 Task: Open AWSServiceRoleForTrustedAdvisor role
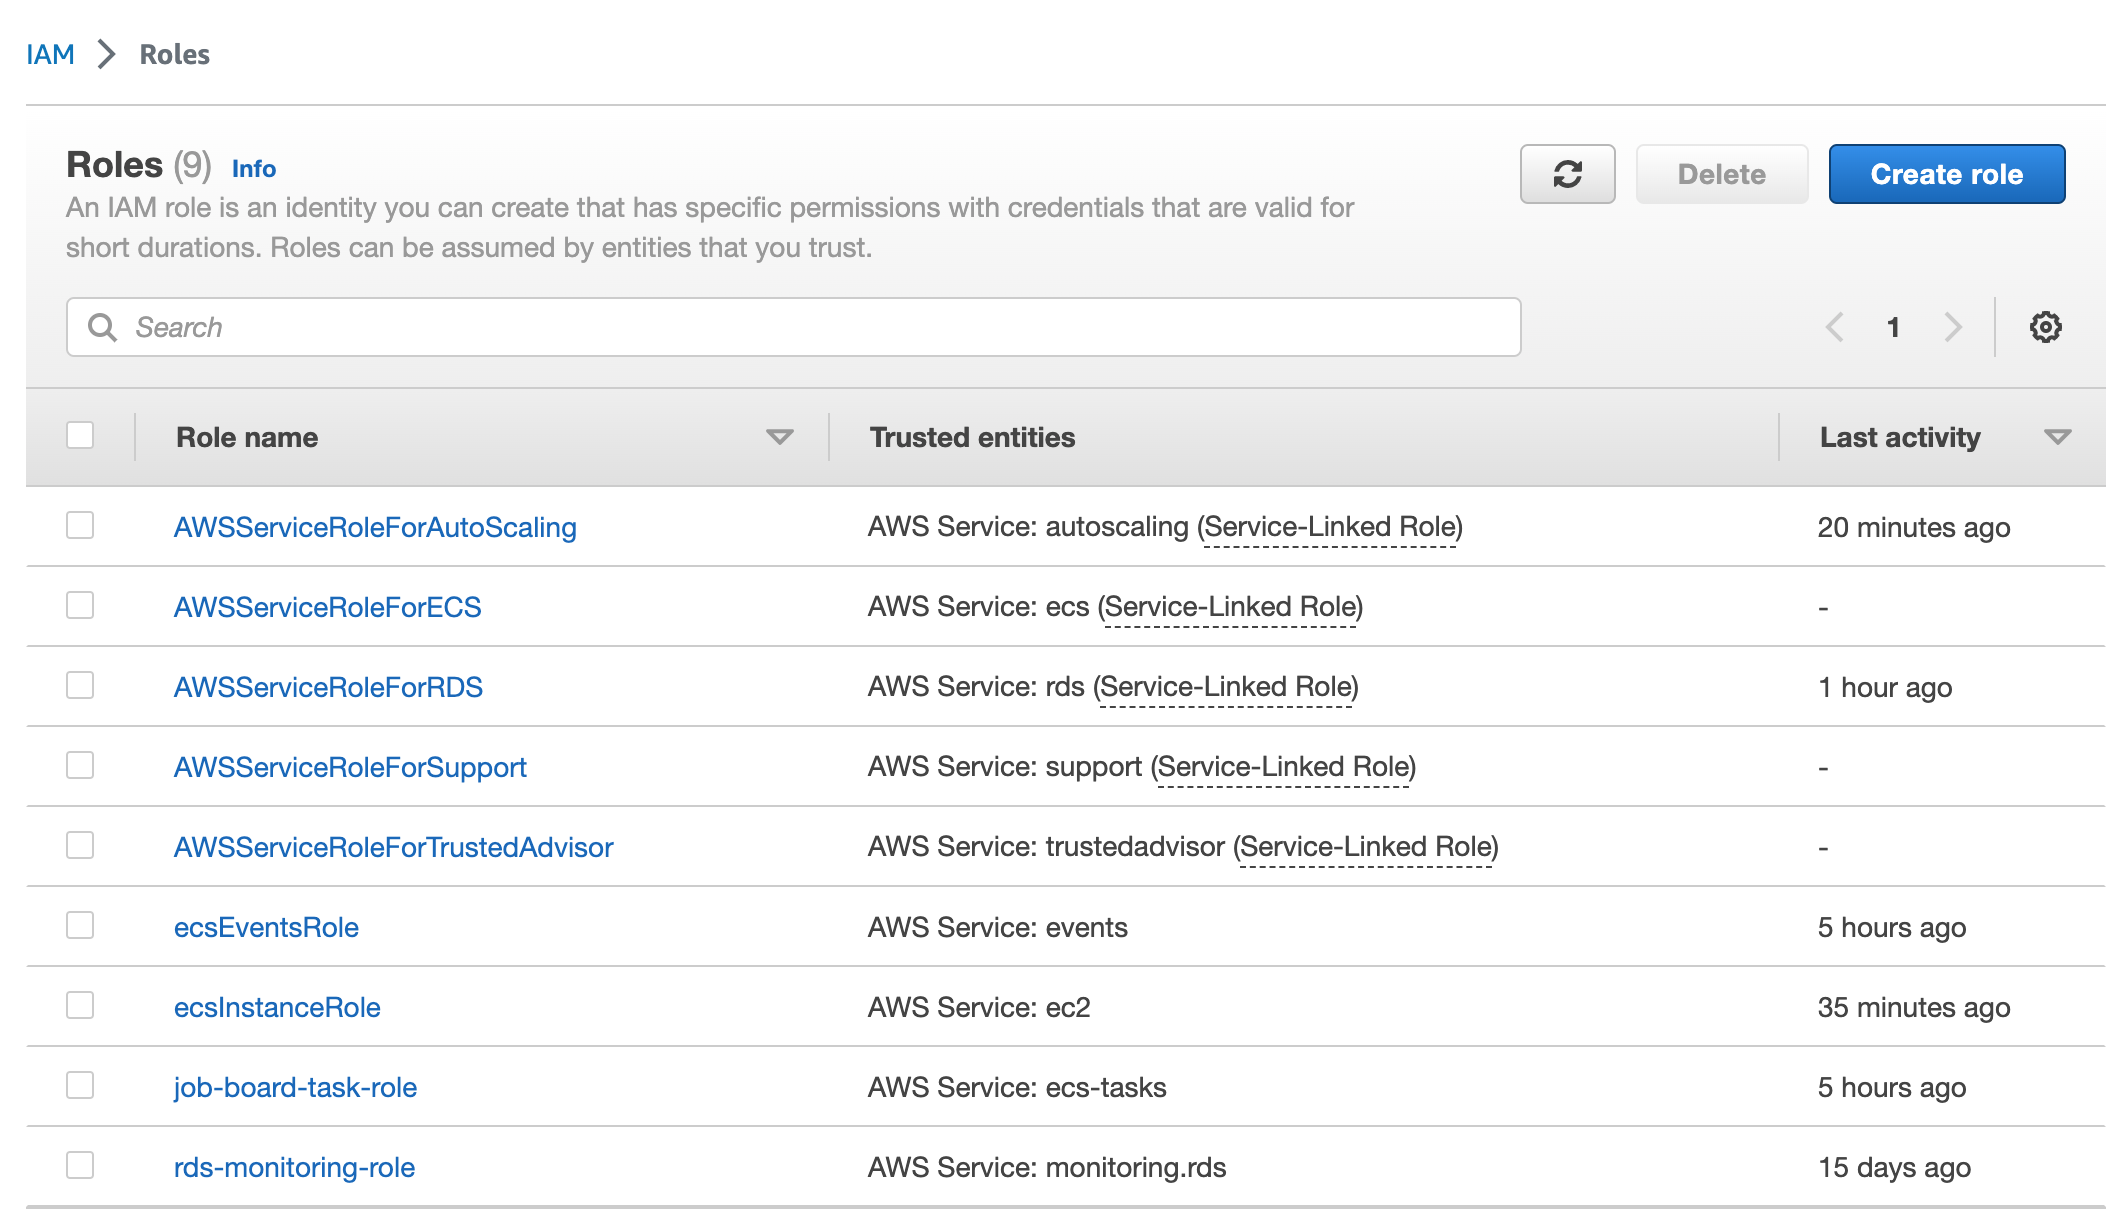393,847
